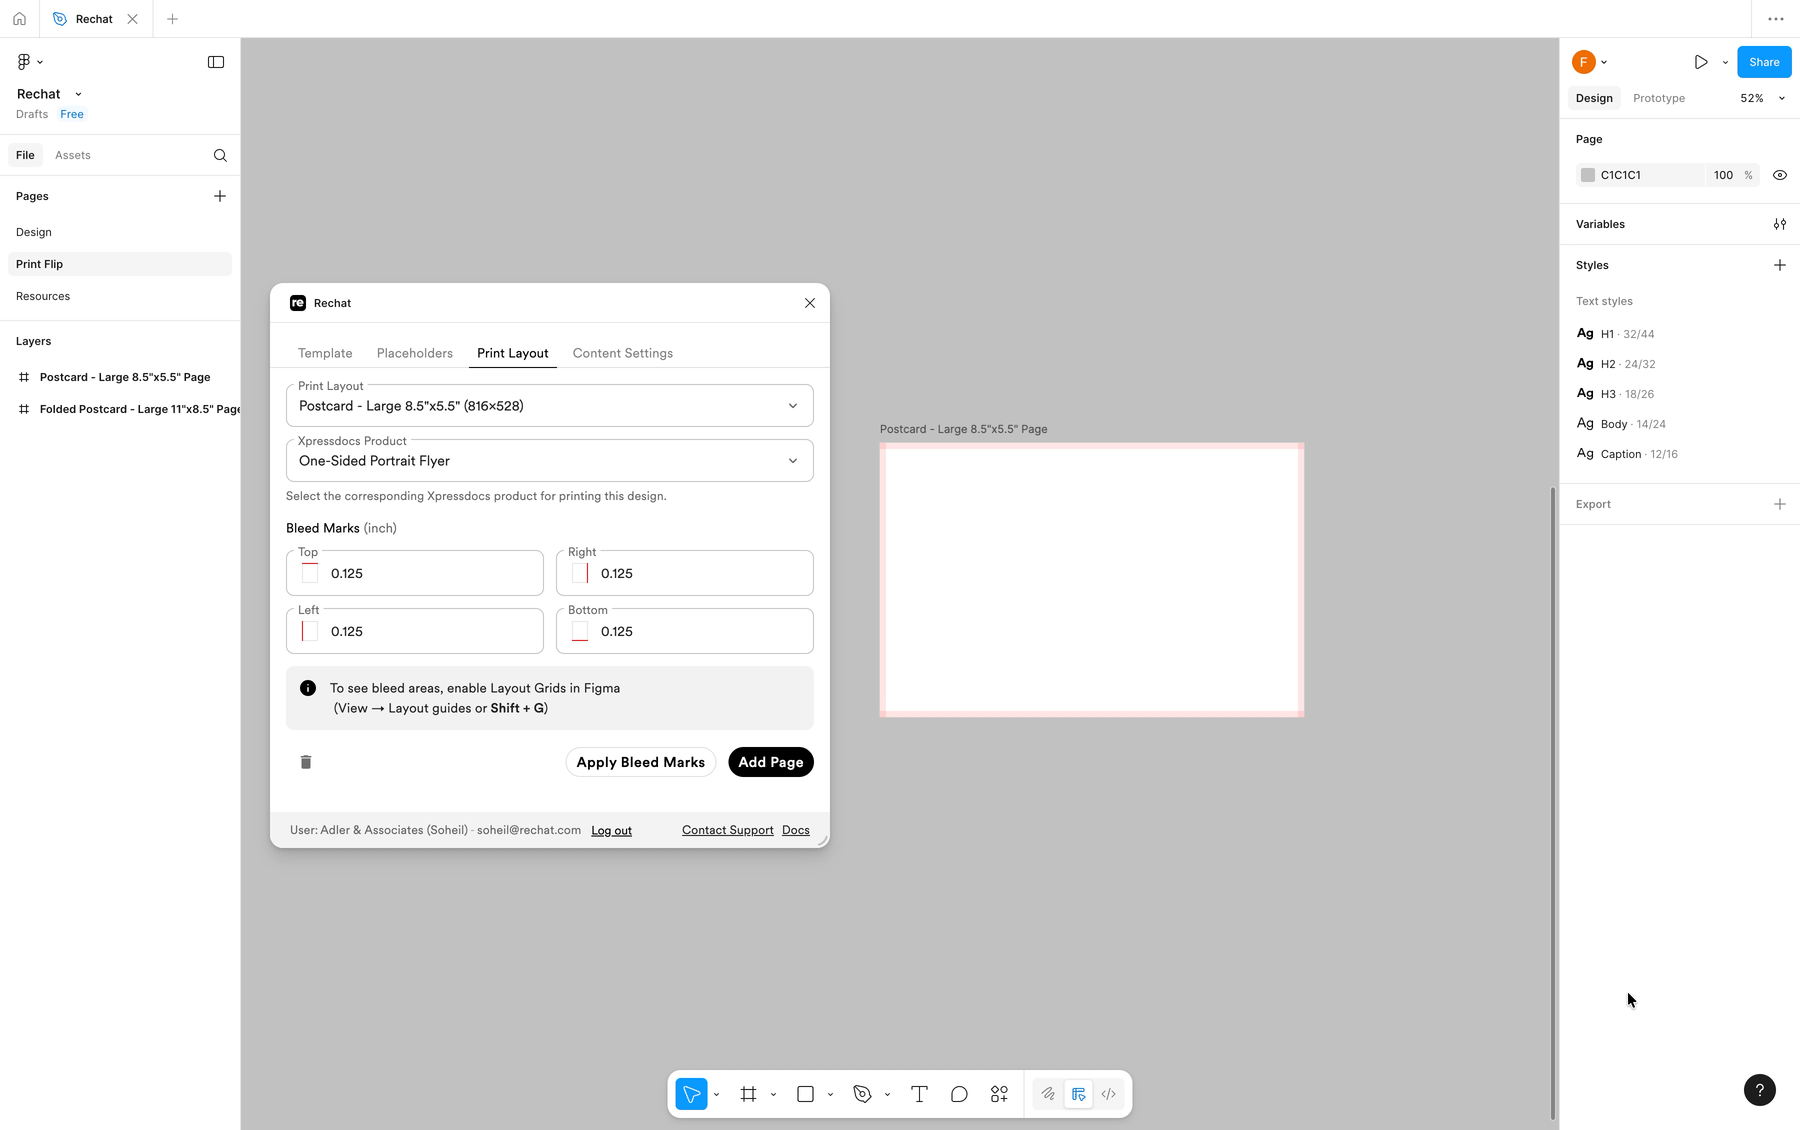This screenshot has width=1800, height=1130.
Task: Click the Top bleed mark input field
Action: tap(430, 574)
